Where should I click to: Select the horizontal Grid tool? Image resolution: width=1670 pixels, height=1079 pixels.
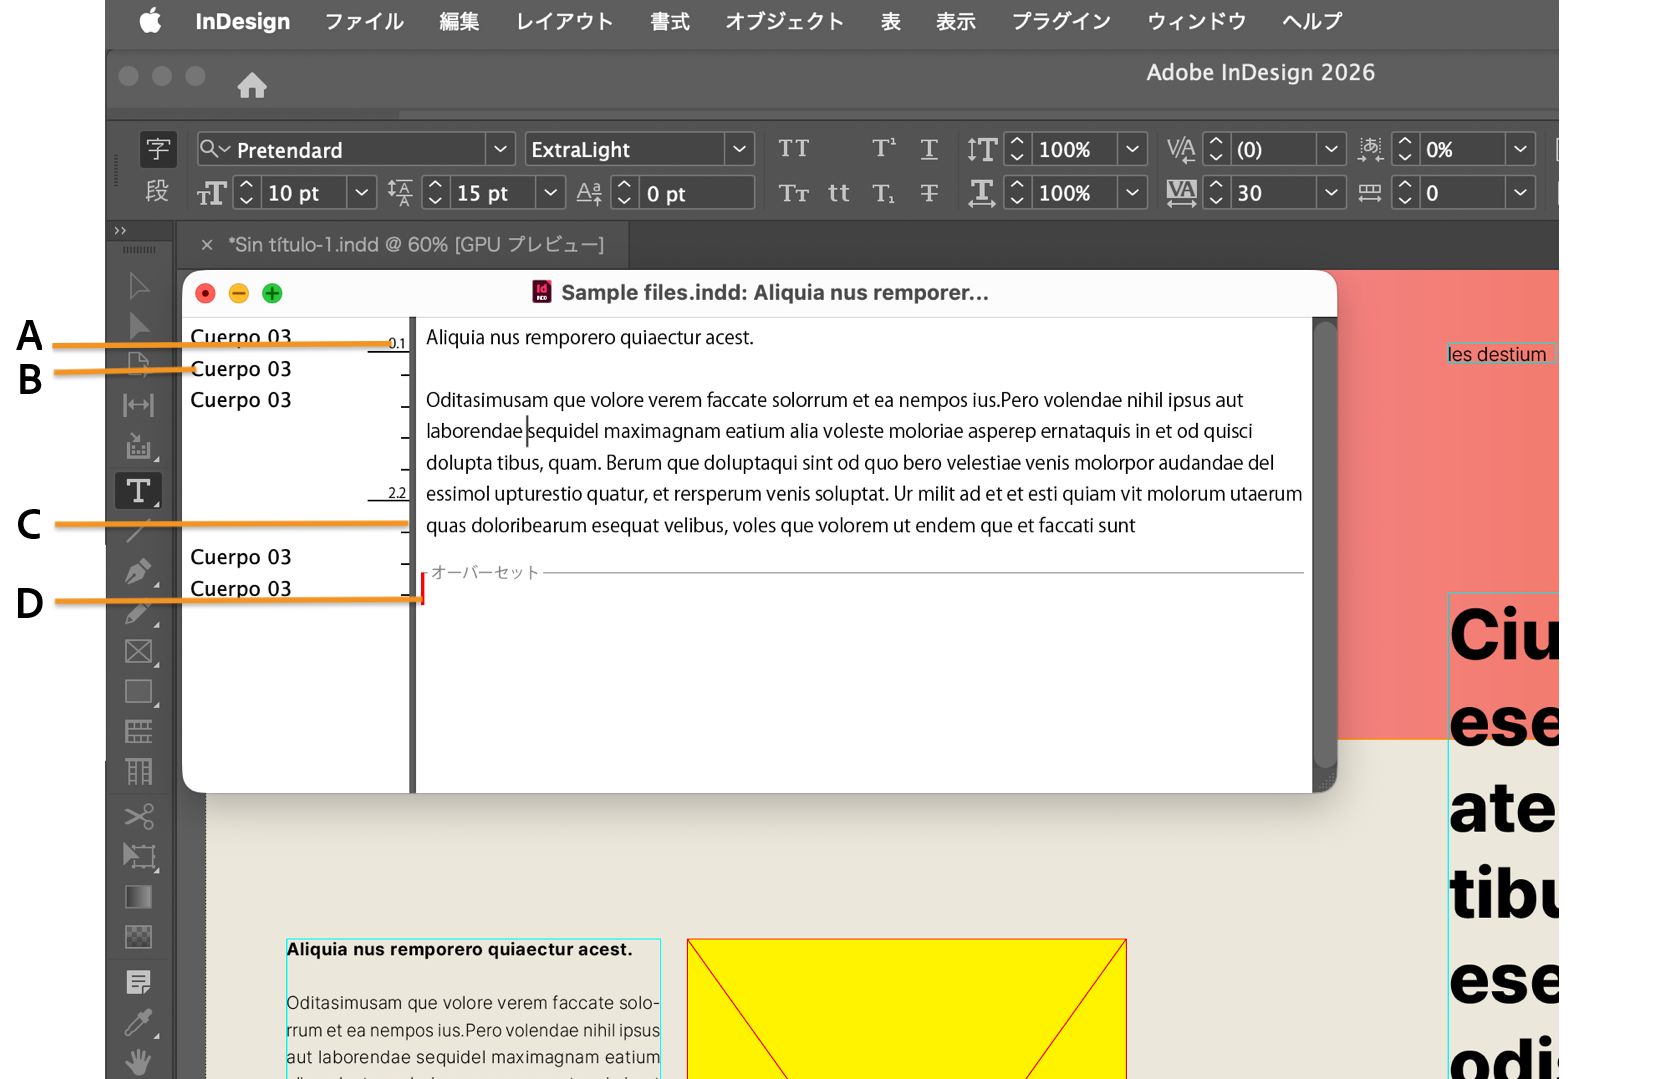[138, 732]
